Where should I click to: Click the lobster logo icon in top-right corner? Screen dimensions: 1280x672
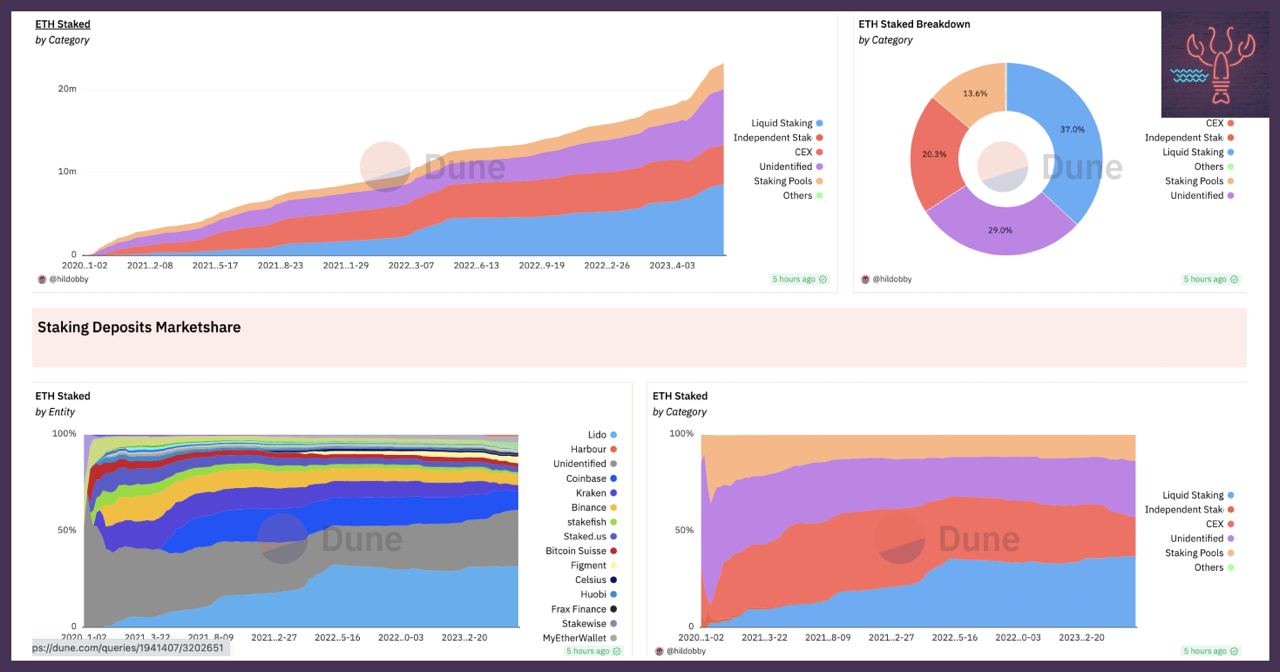[1215, 65]
